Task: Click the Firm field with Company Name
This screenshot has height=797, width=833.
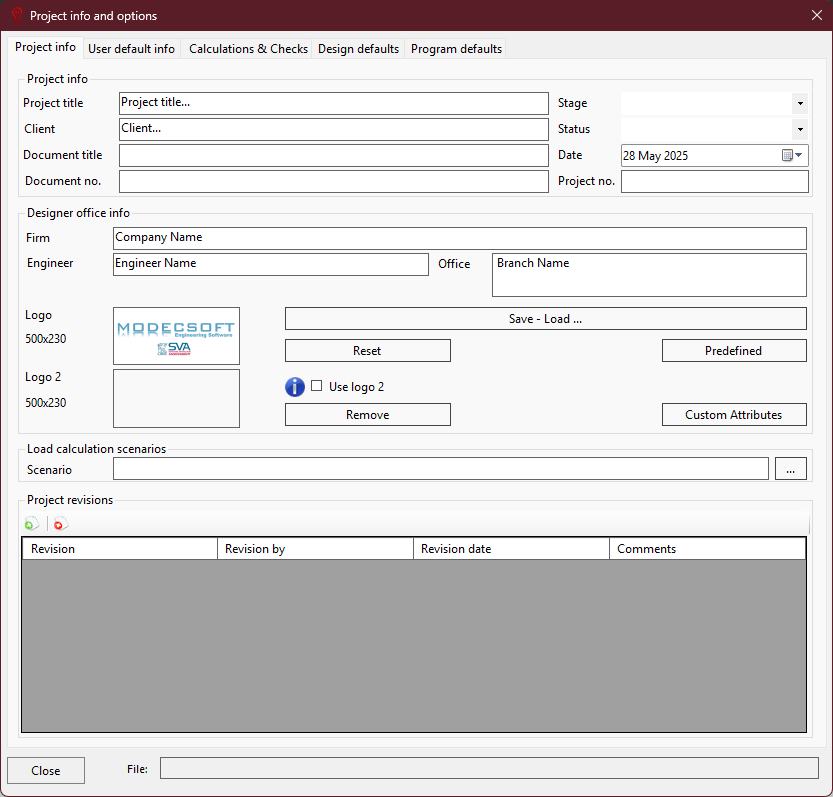Action: tap(460, 239)
